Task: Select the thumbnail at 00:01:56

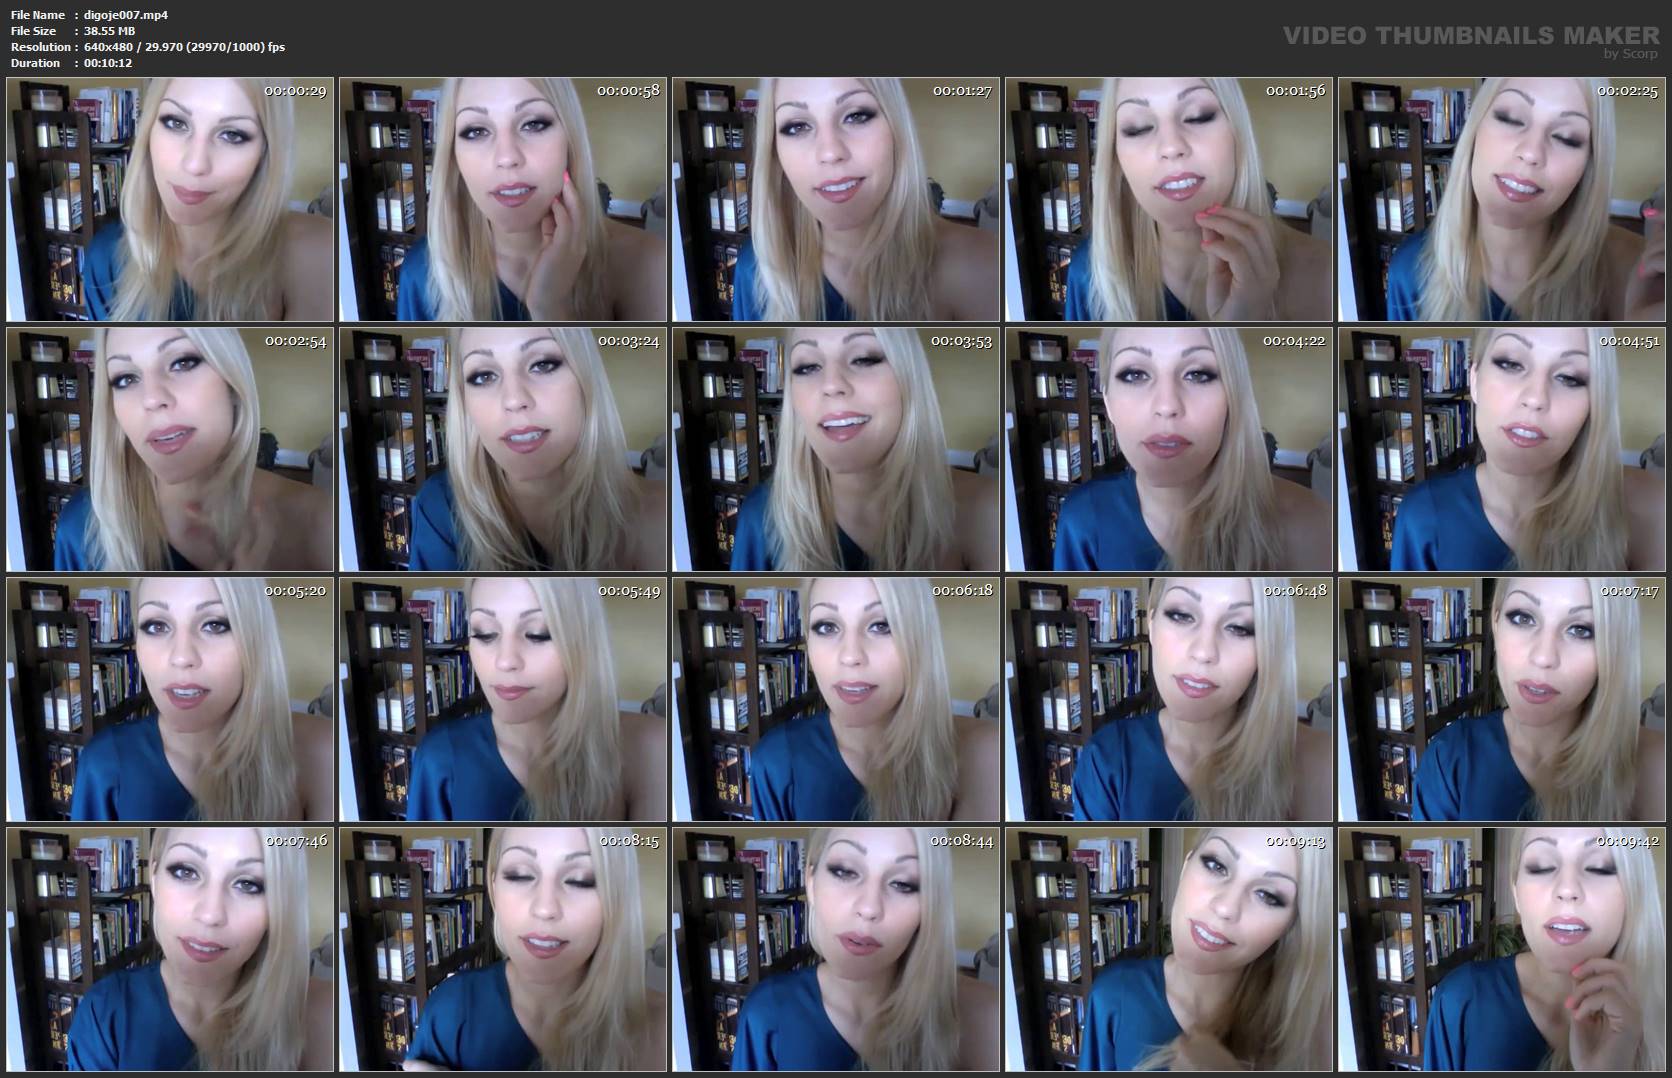Action: (1169, 200)
